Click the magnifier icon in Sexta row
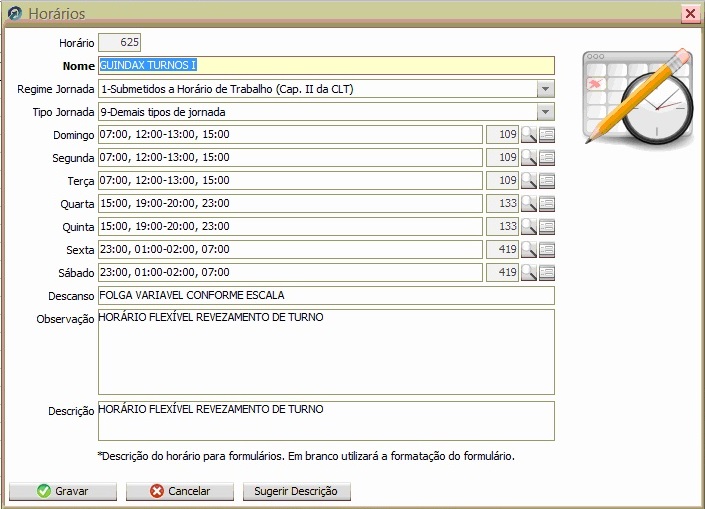This screenshot has height=509, width=705. click(529, 249)
